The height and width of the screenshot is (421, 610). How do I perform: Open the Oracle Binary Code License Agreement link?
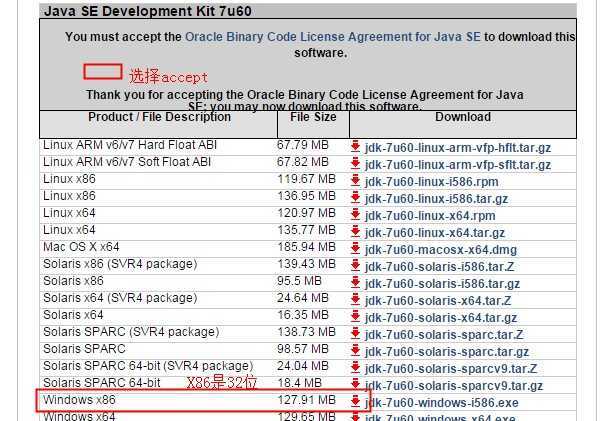tap(333, 37)
